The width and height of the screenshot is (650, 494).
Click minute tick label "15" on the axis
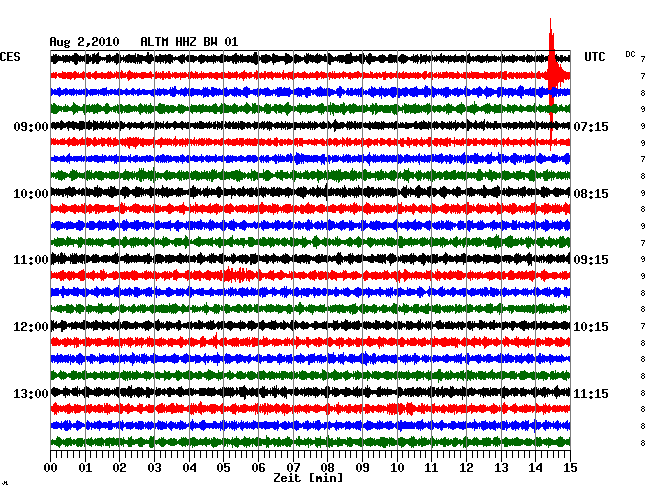tap(570, 467)
